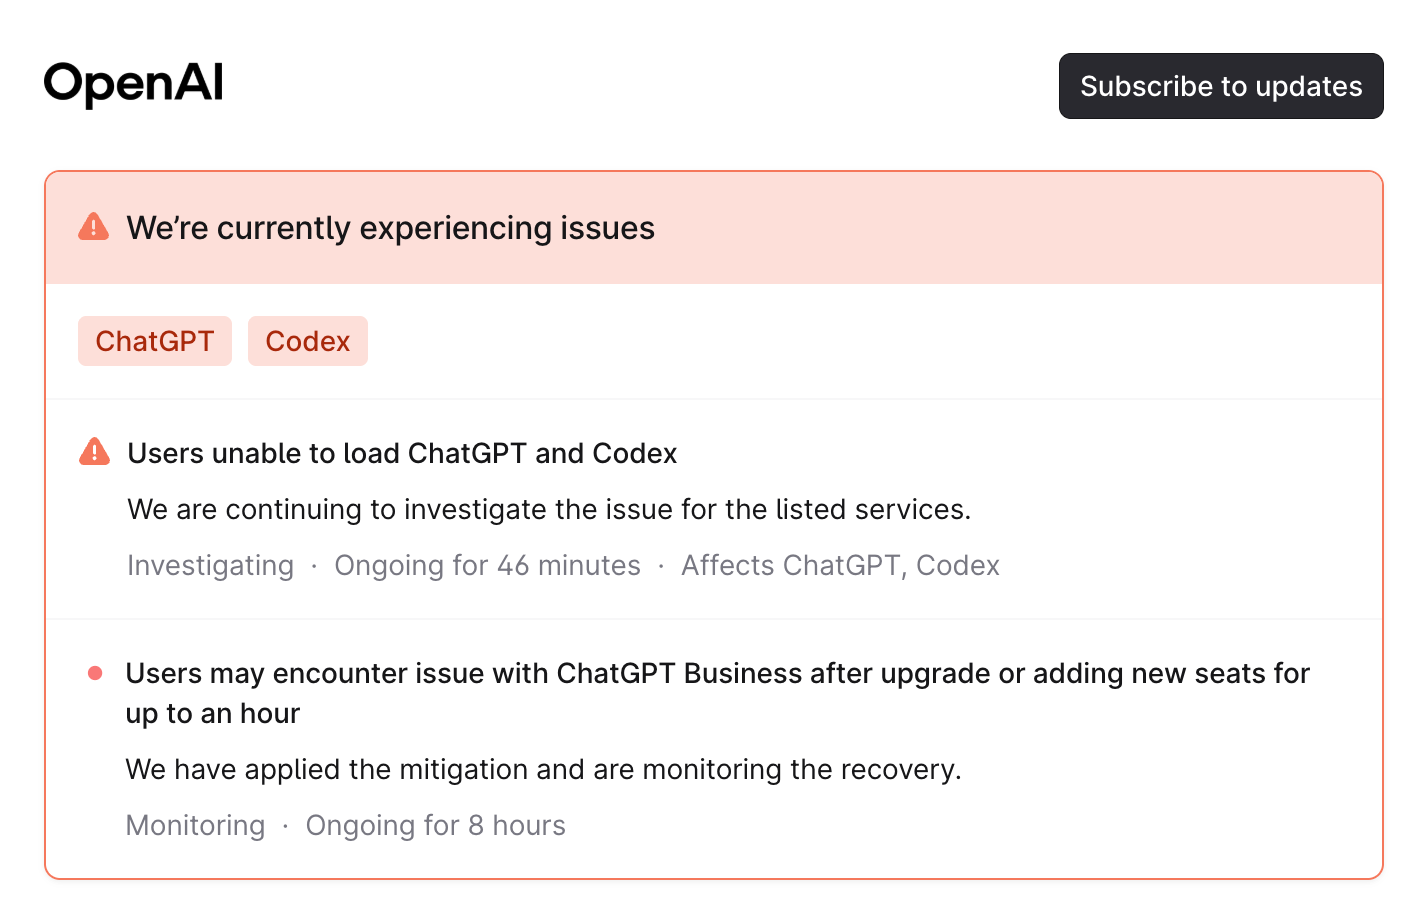The image size is (1422, 920).
Task: Click 'Affects ChatGPT, Codex' text
Action: click(840, 565)
